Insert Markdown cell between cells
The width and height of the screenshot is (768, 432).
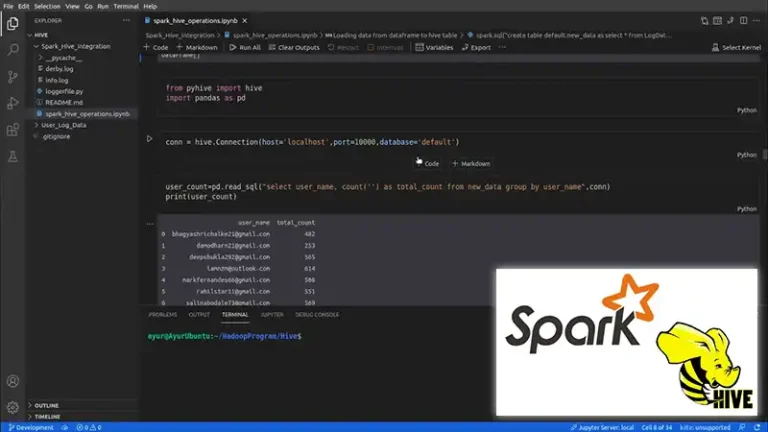click(x=471, y=164)
